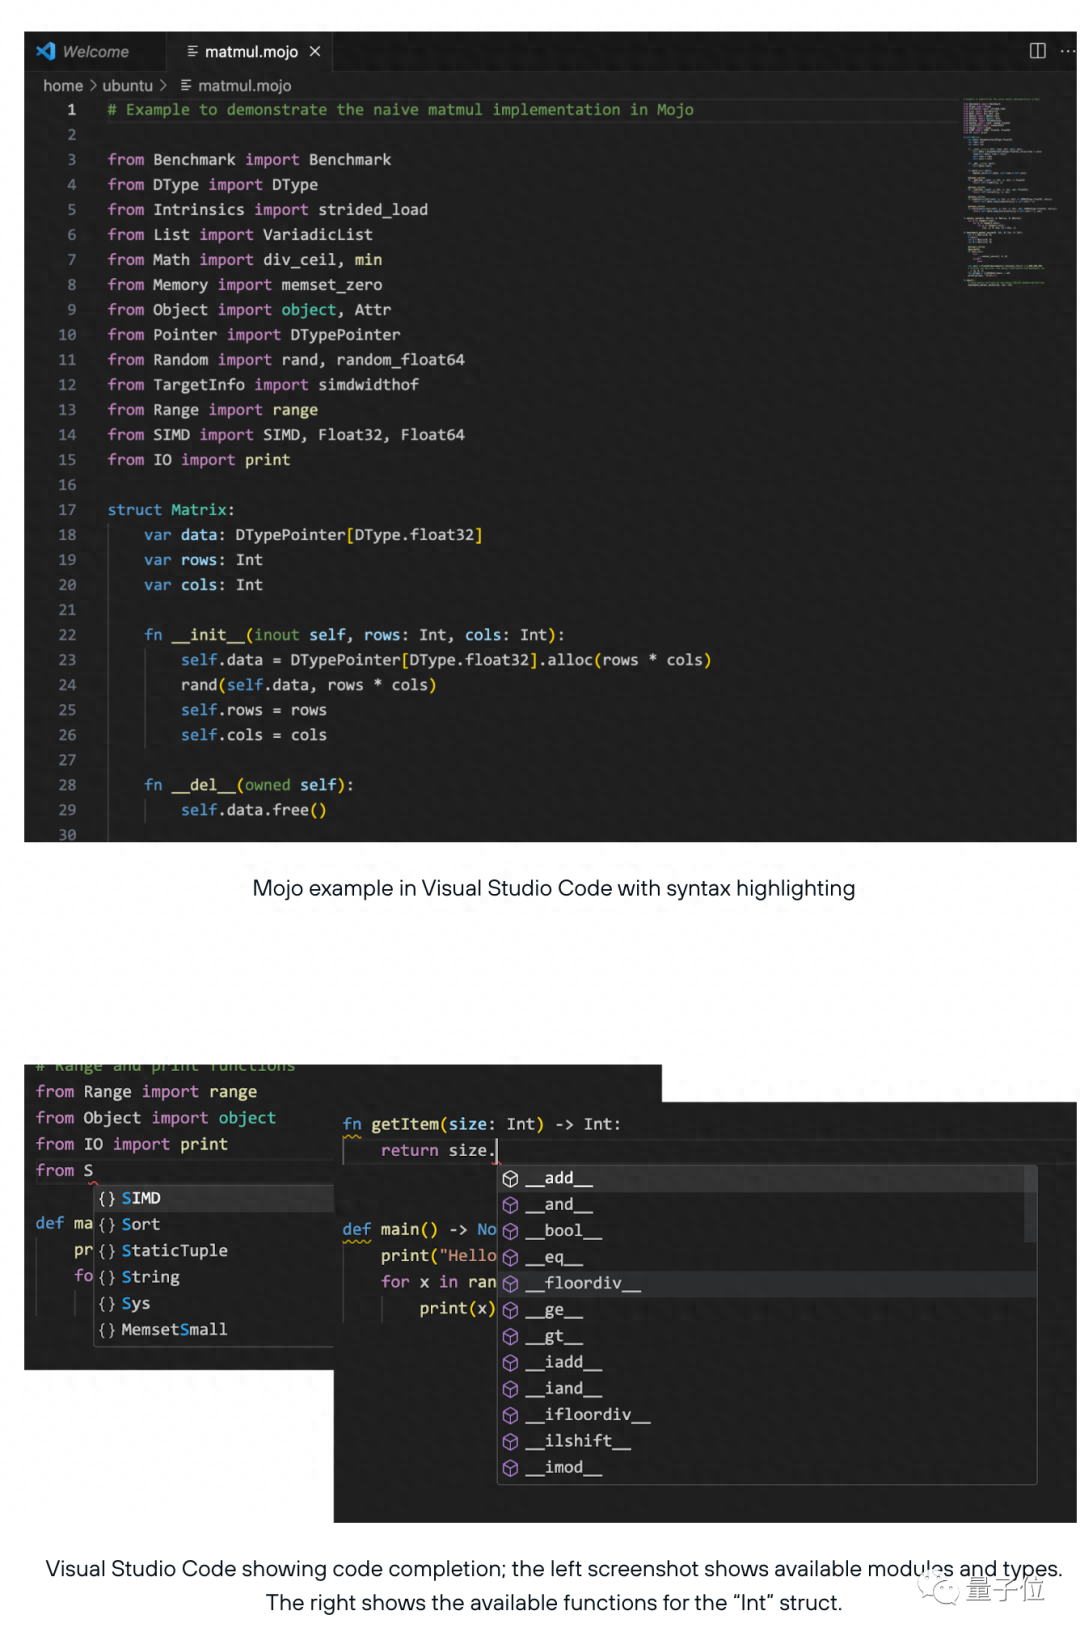Click the completion list scrollbar

click(1030, 1205)
